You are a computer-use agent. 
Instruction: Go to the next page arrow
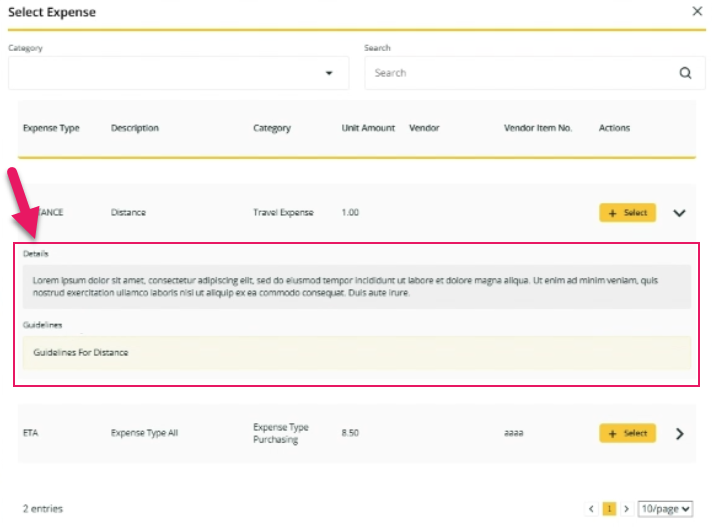click(627, 509)
